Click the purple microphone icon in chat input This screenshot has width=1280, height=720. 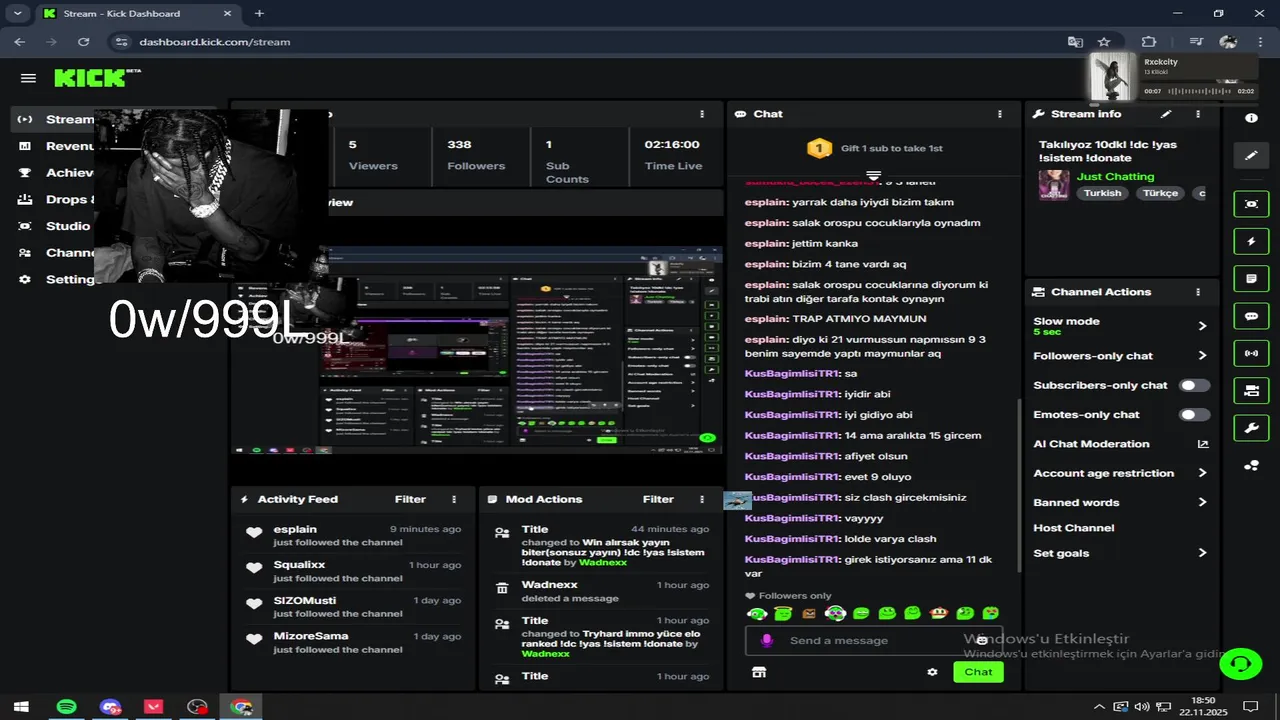[x=767, y=640]
